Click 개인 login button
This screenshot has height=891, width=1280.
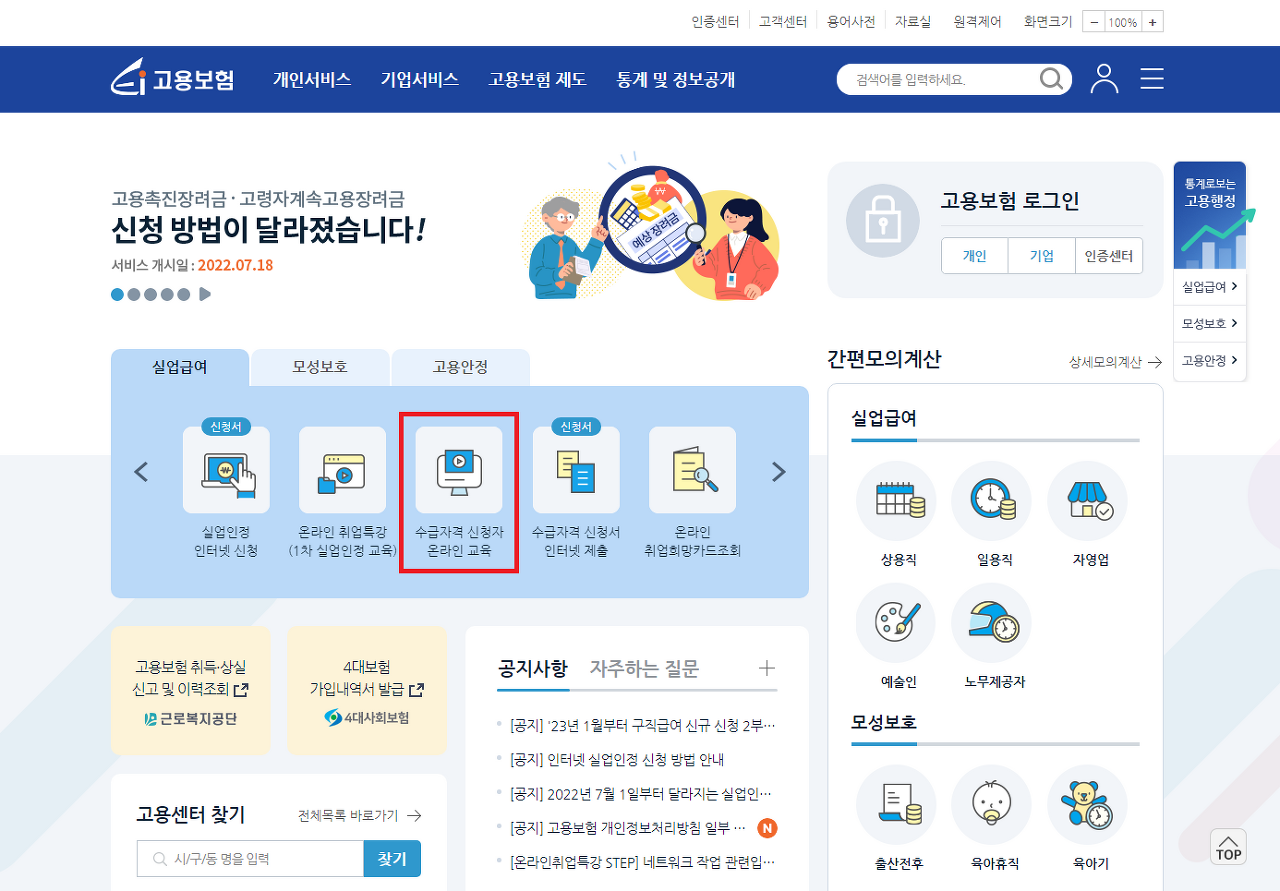(x=975, y=256)
